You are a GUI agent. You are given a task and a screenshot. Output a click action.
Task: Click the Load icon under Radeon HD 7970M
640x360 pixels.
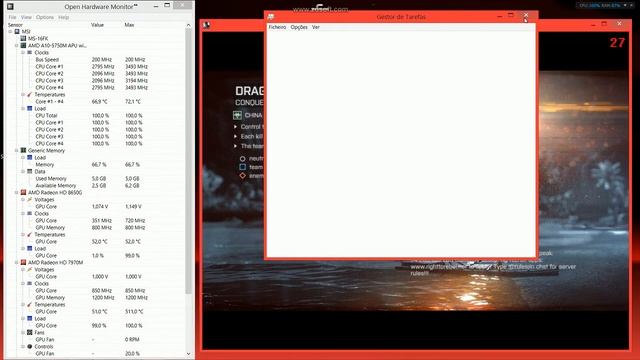coord(29,318)
